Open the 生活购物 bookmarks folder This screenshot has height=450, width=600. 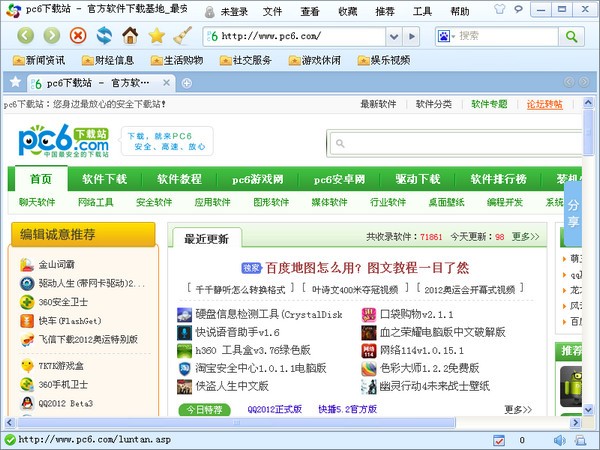click(x=177, y=60)
